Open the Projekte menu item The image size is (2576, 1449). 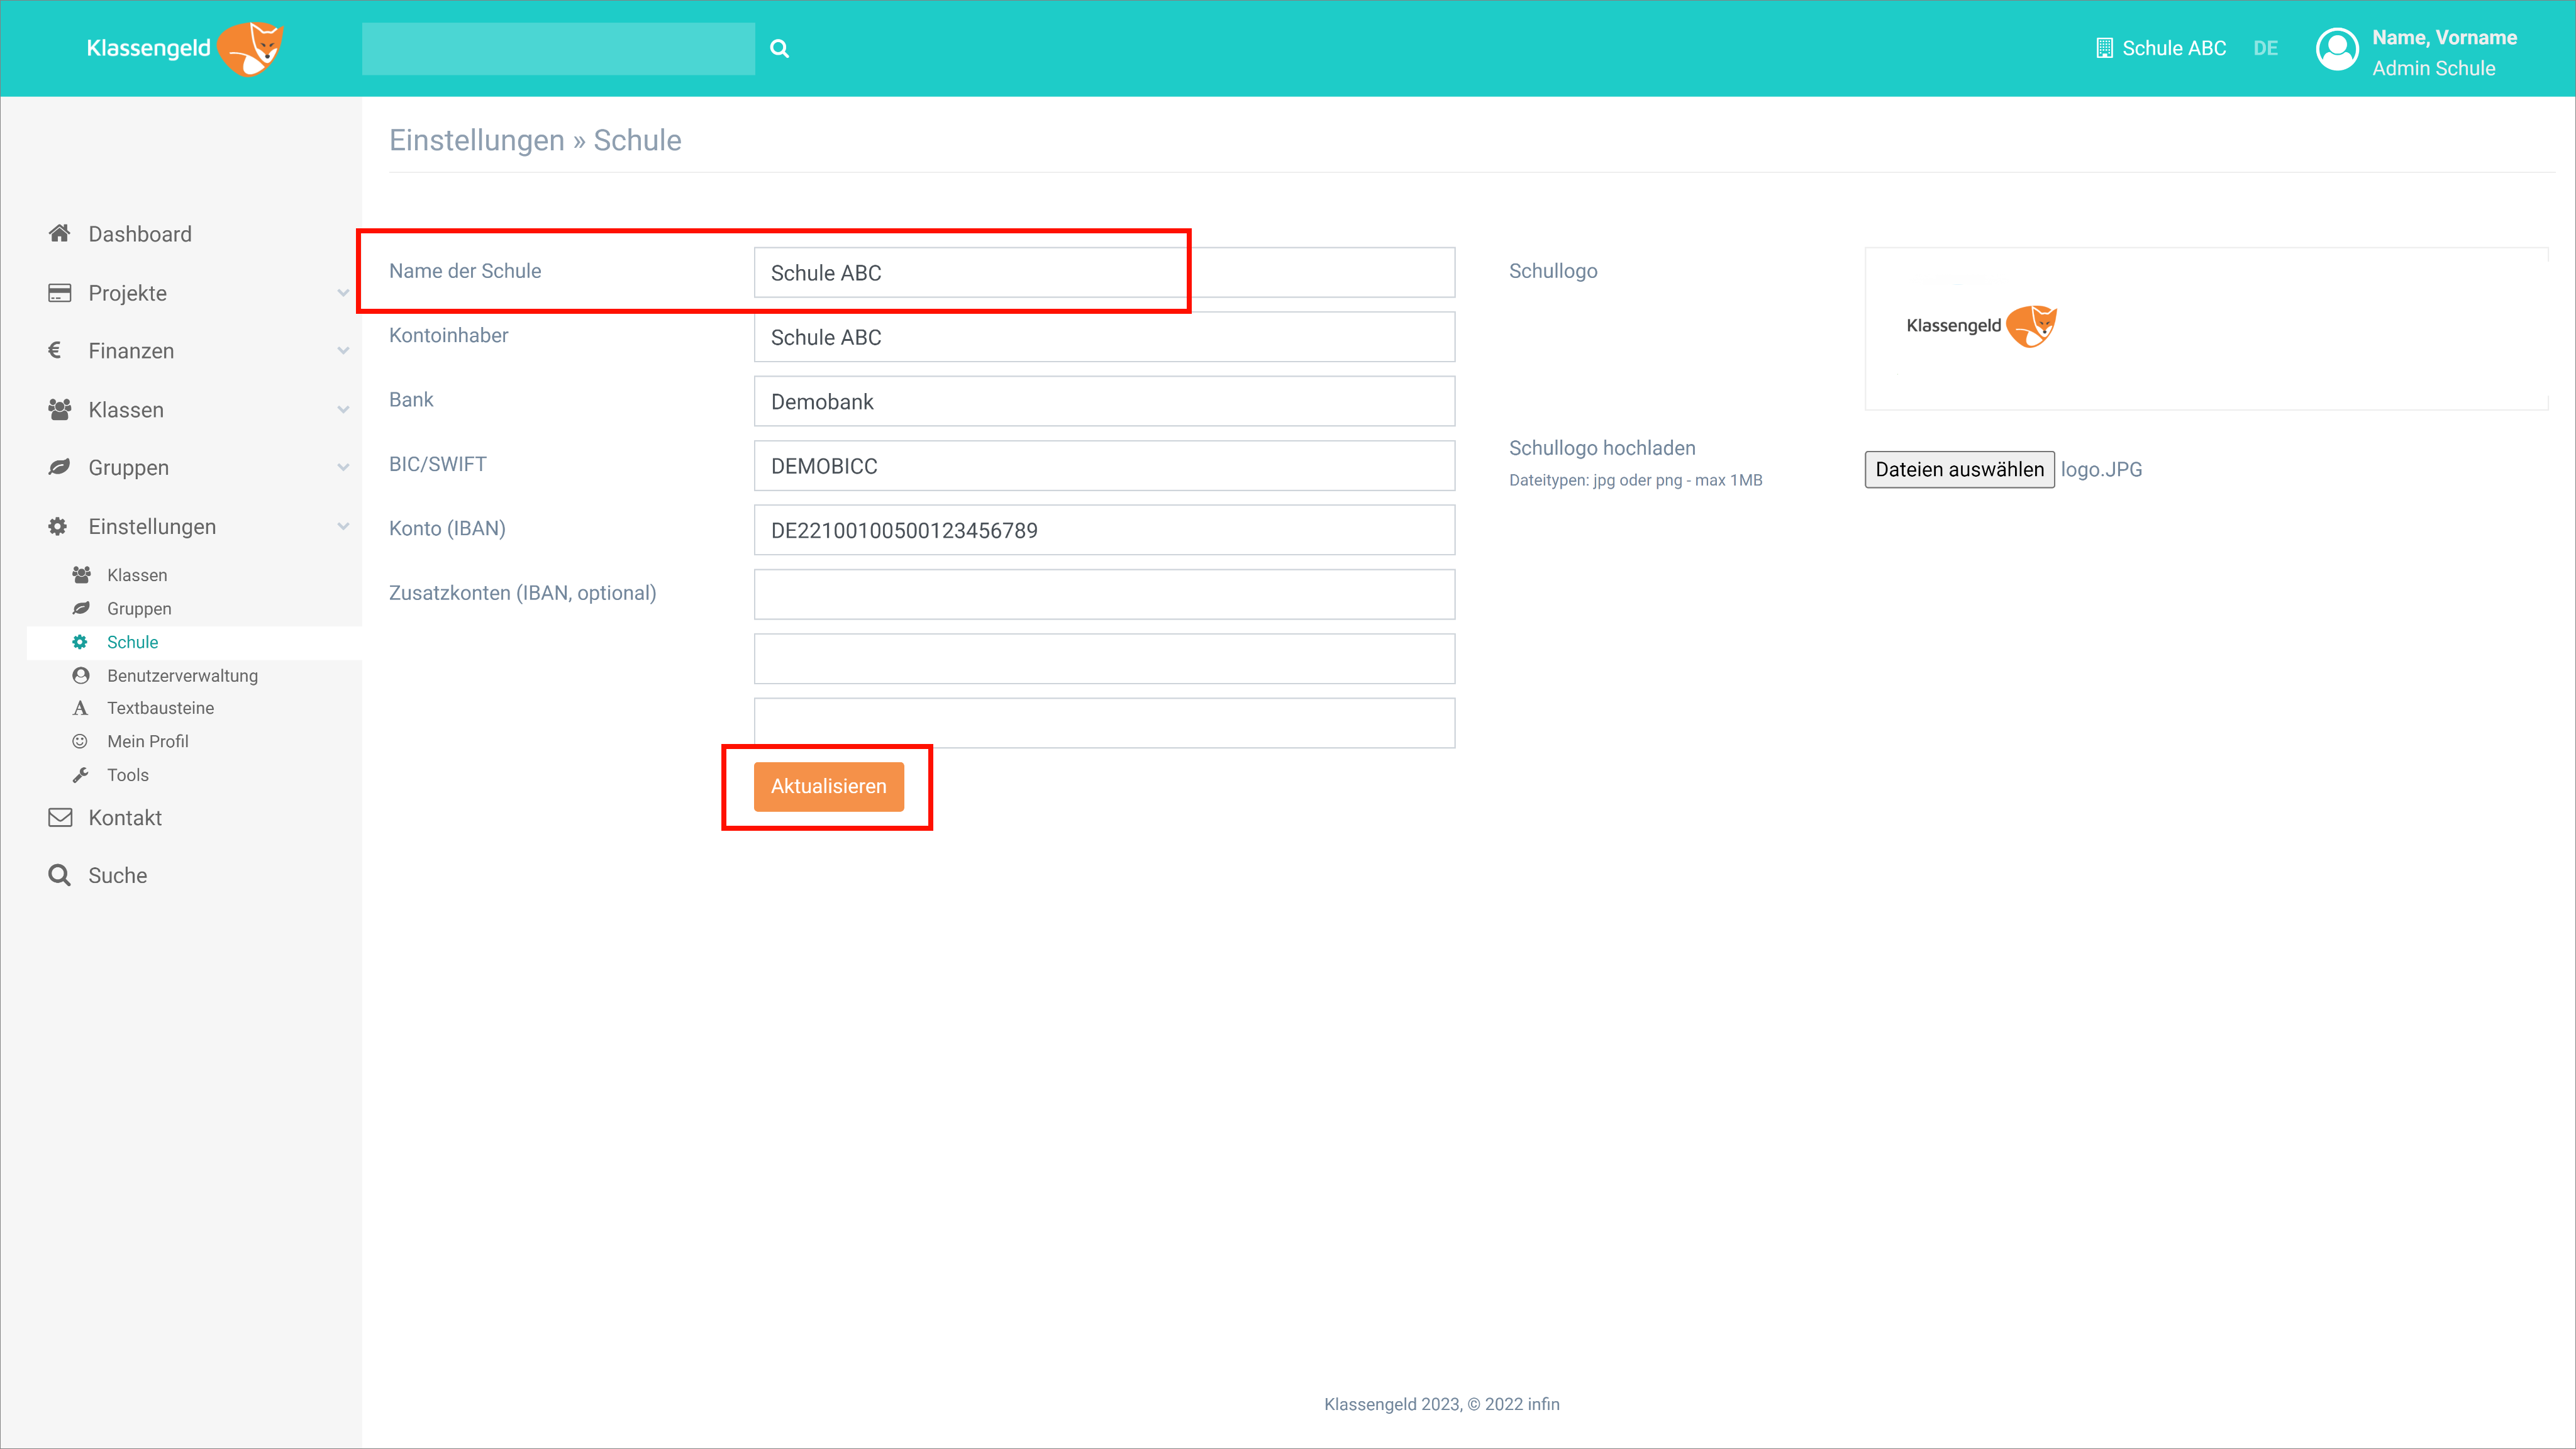[127, 293]
